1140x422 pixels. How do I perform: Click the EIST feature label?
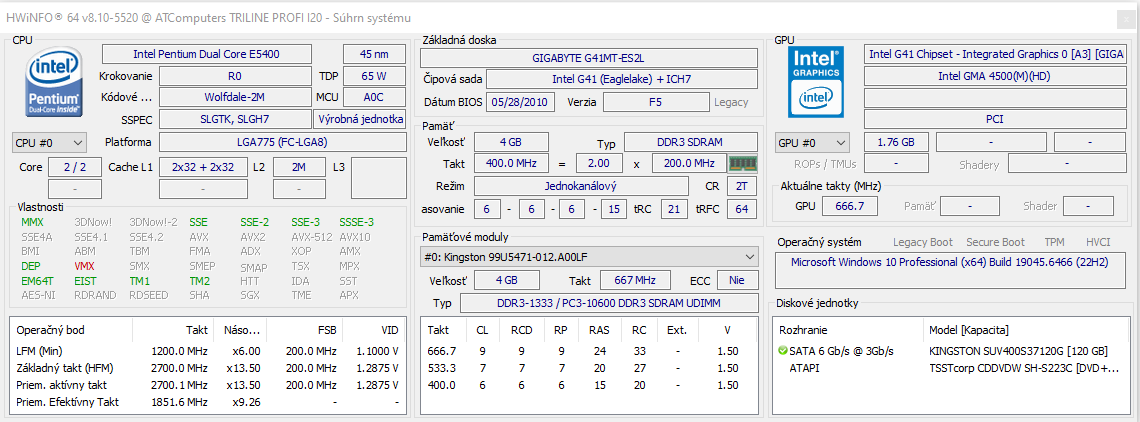pyautogui.click(x=85, y=280)
